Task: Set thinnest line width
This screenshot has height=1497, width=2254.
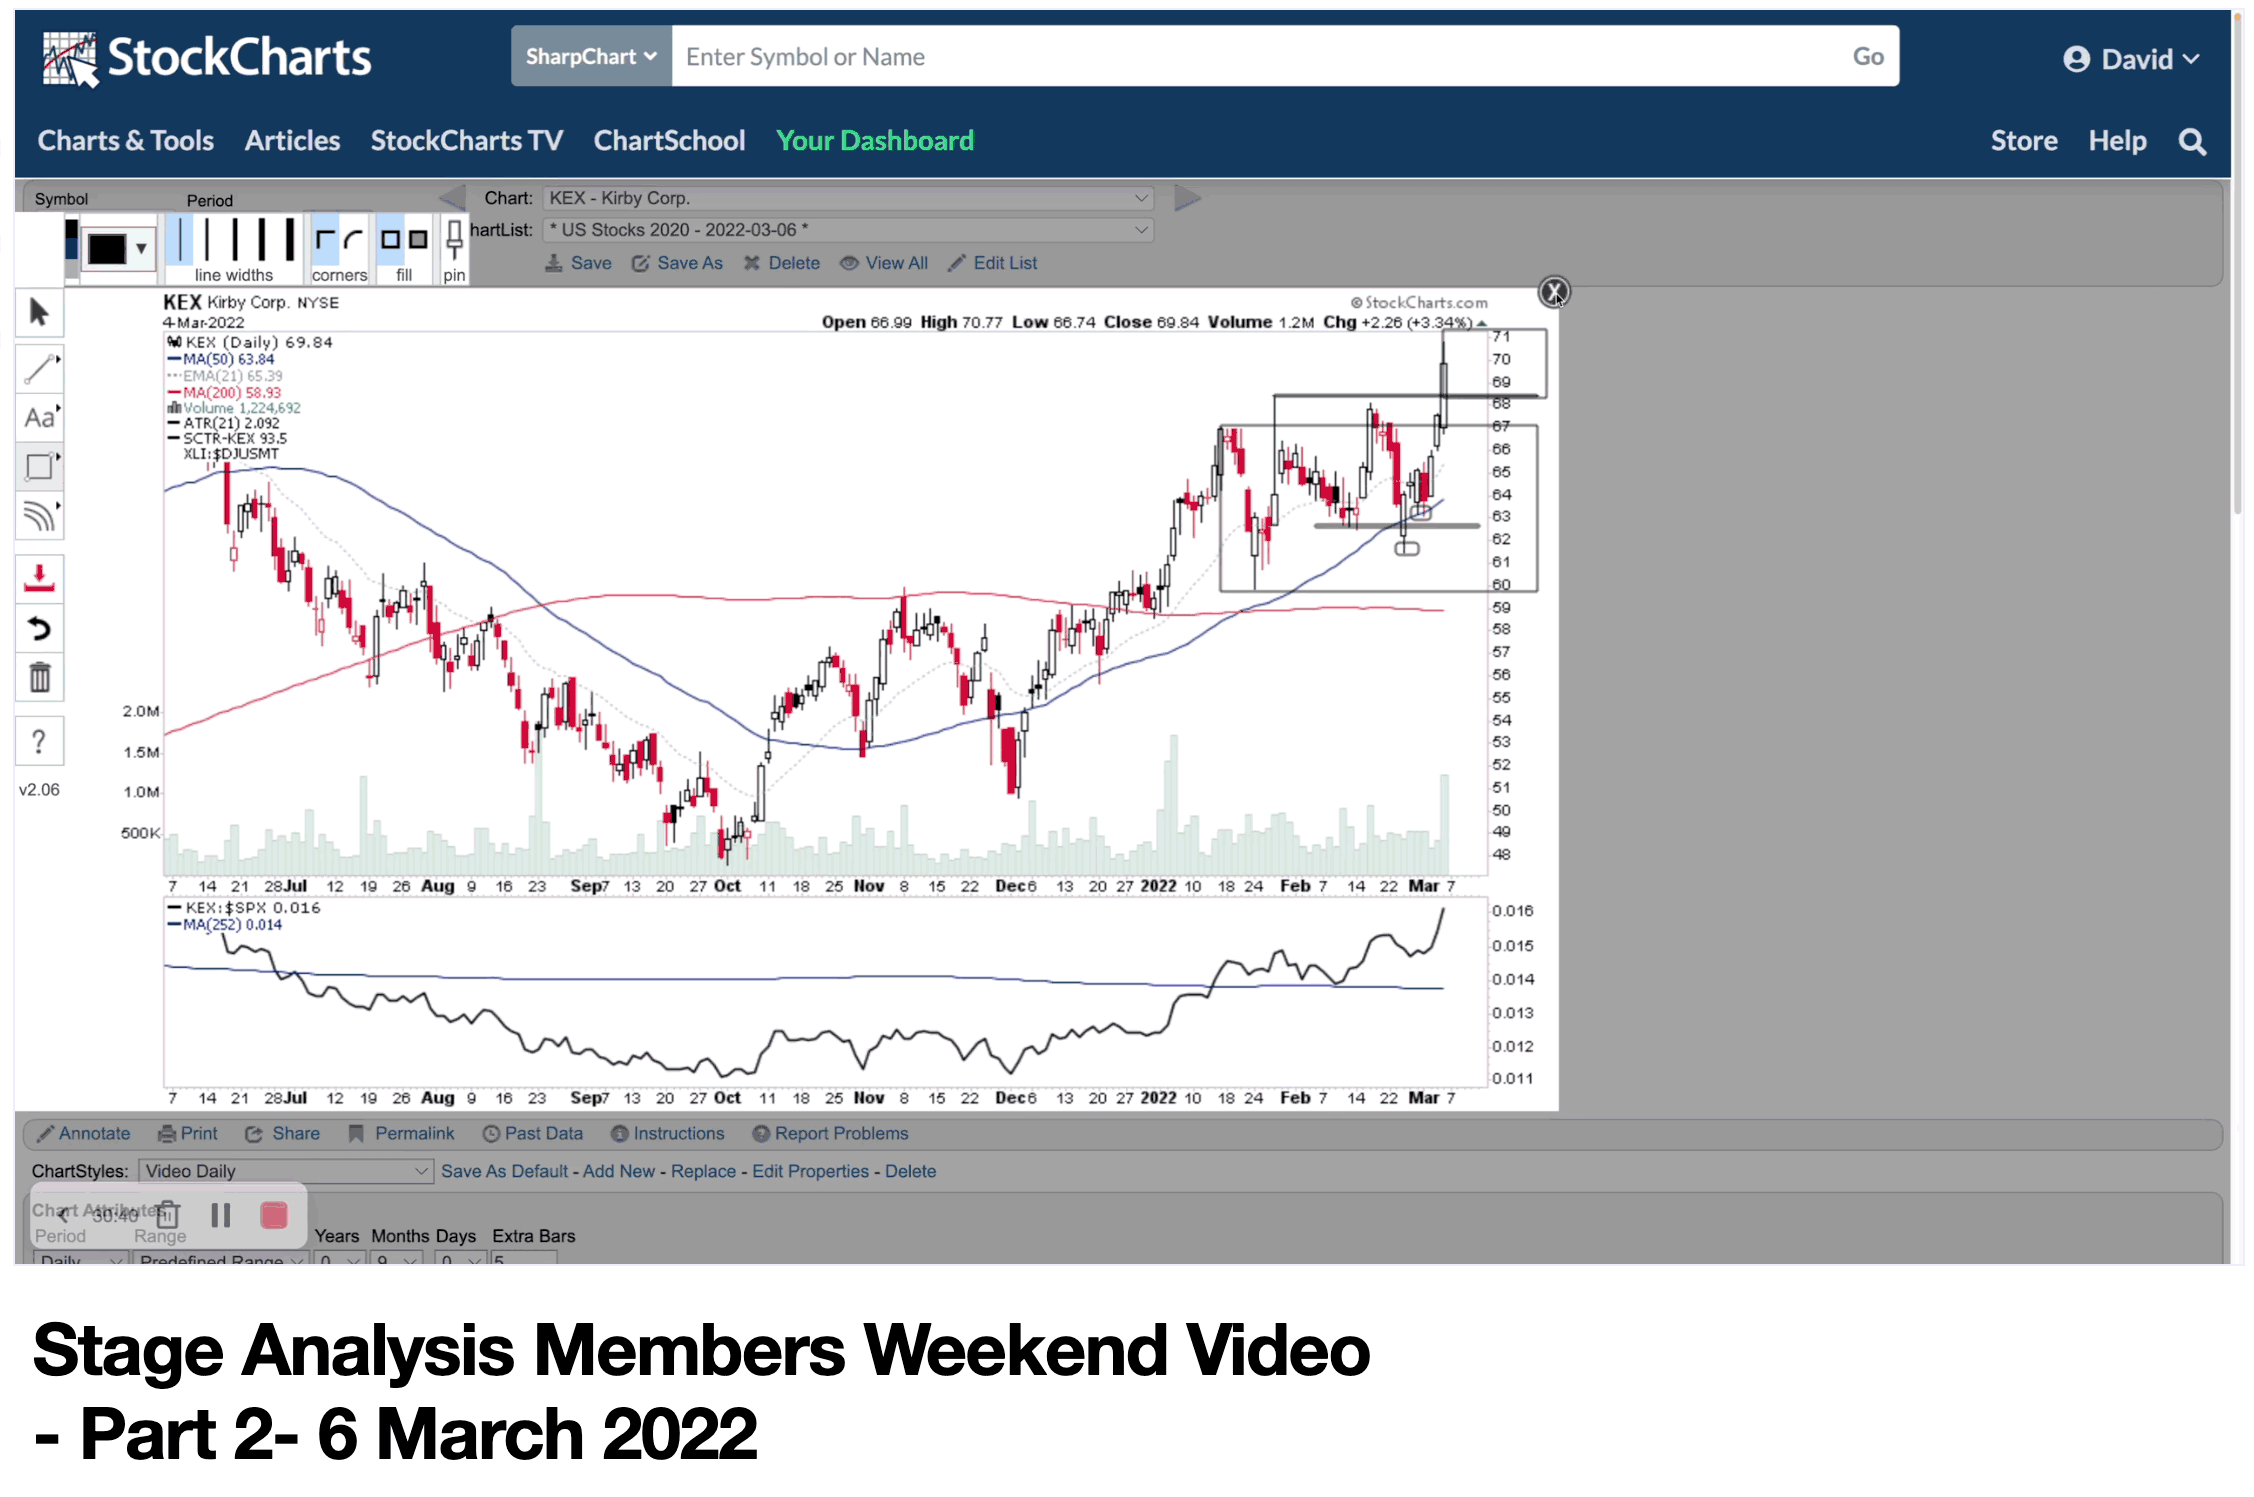Action: (179, 240)
